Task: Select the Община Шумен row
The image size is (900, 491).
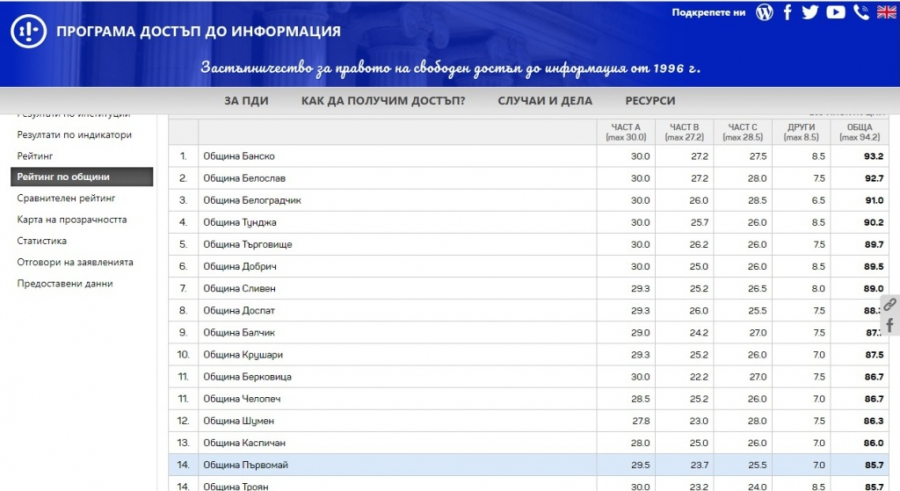Action: click(529, 421)
